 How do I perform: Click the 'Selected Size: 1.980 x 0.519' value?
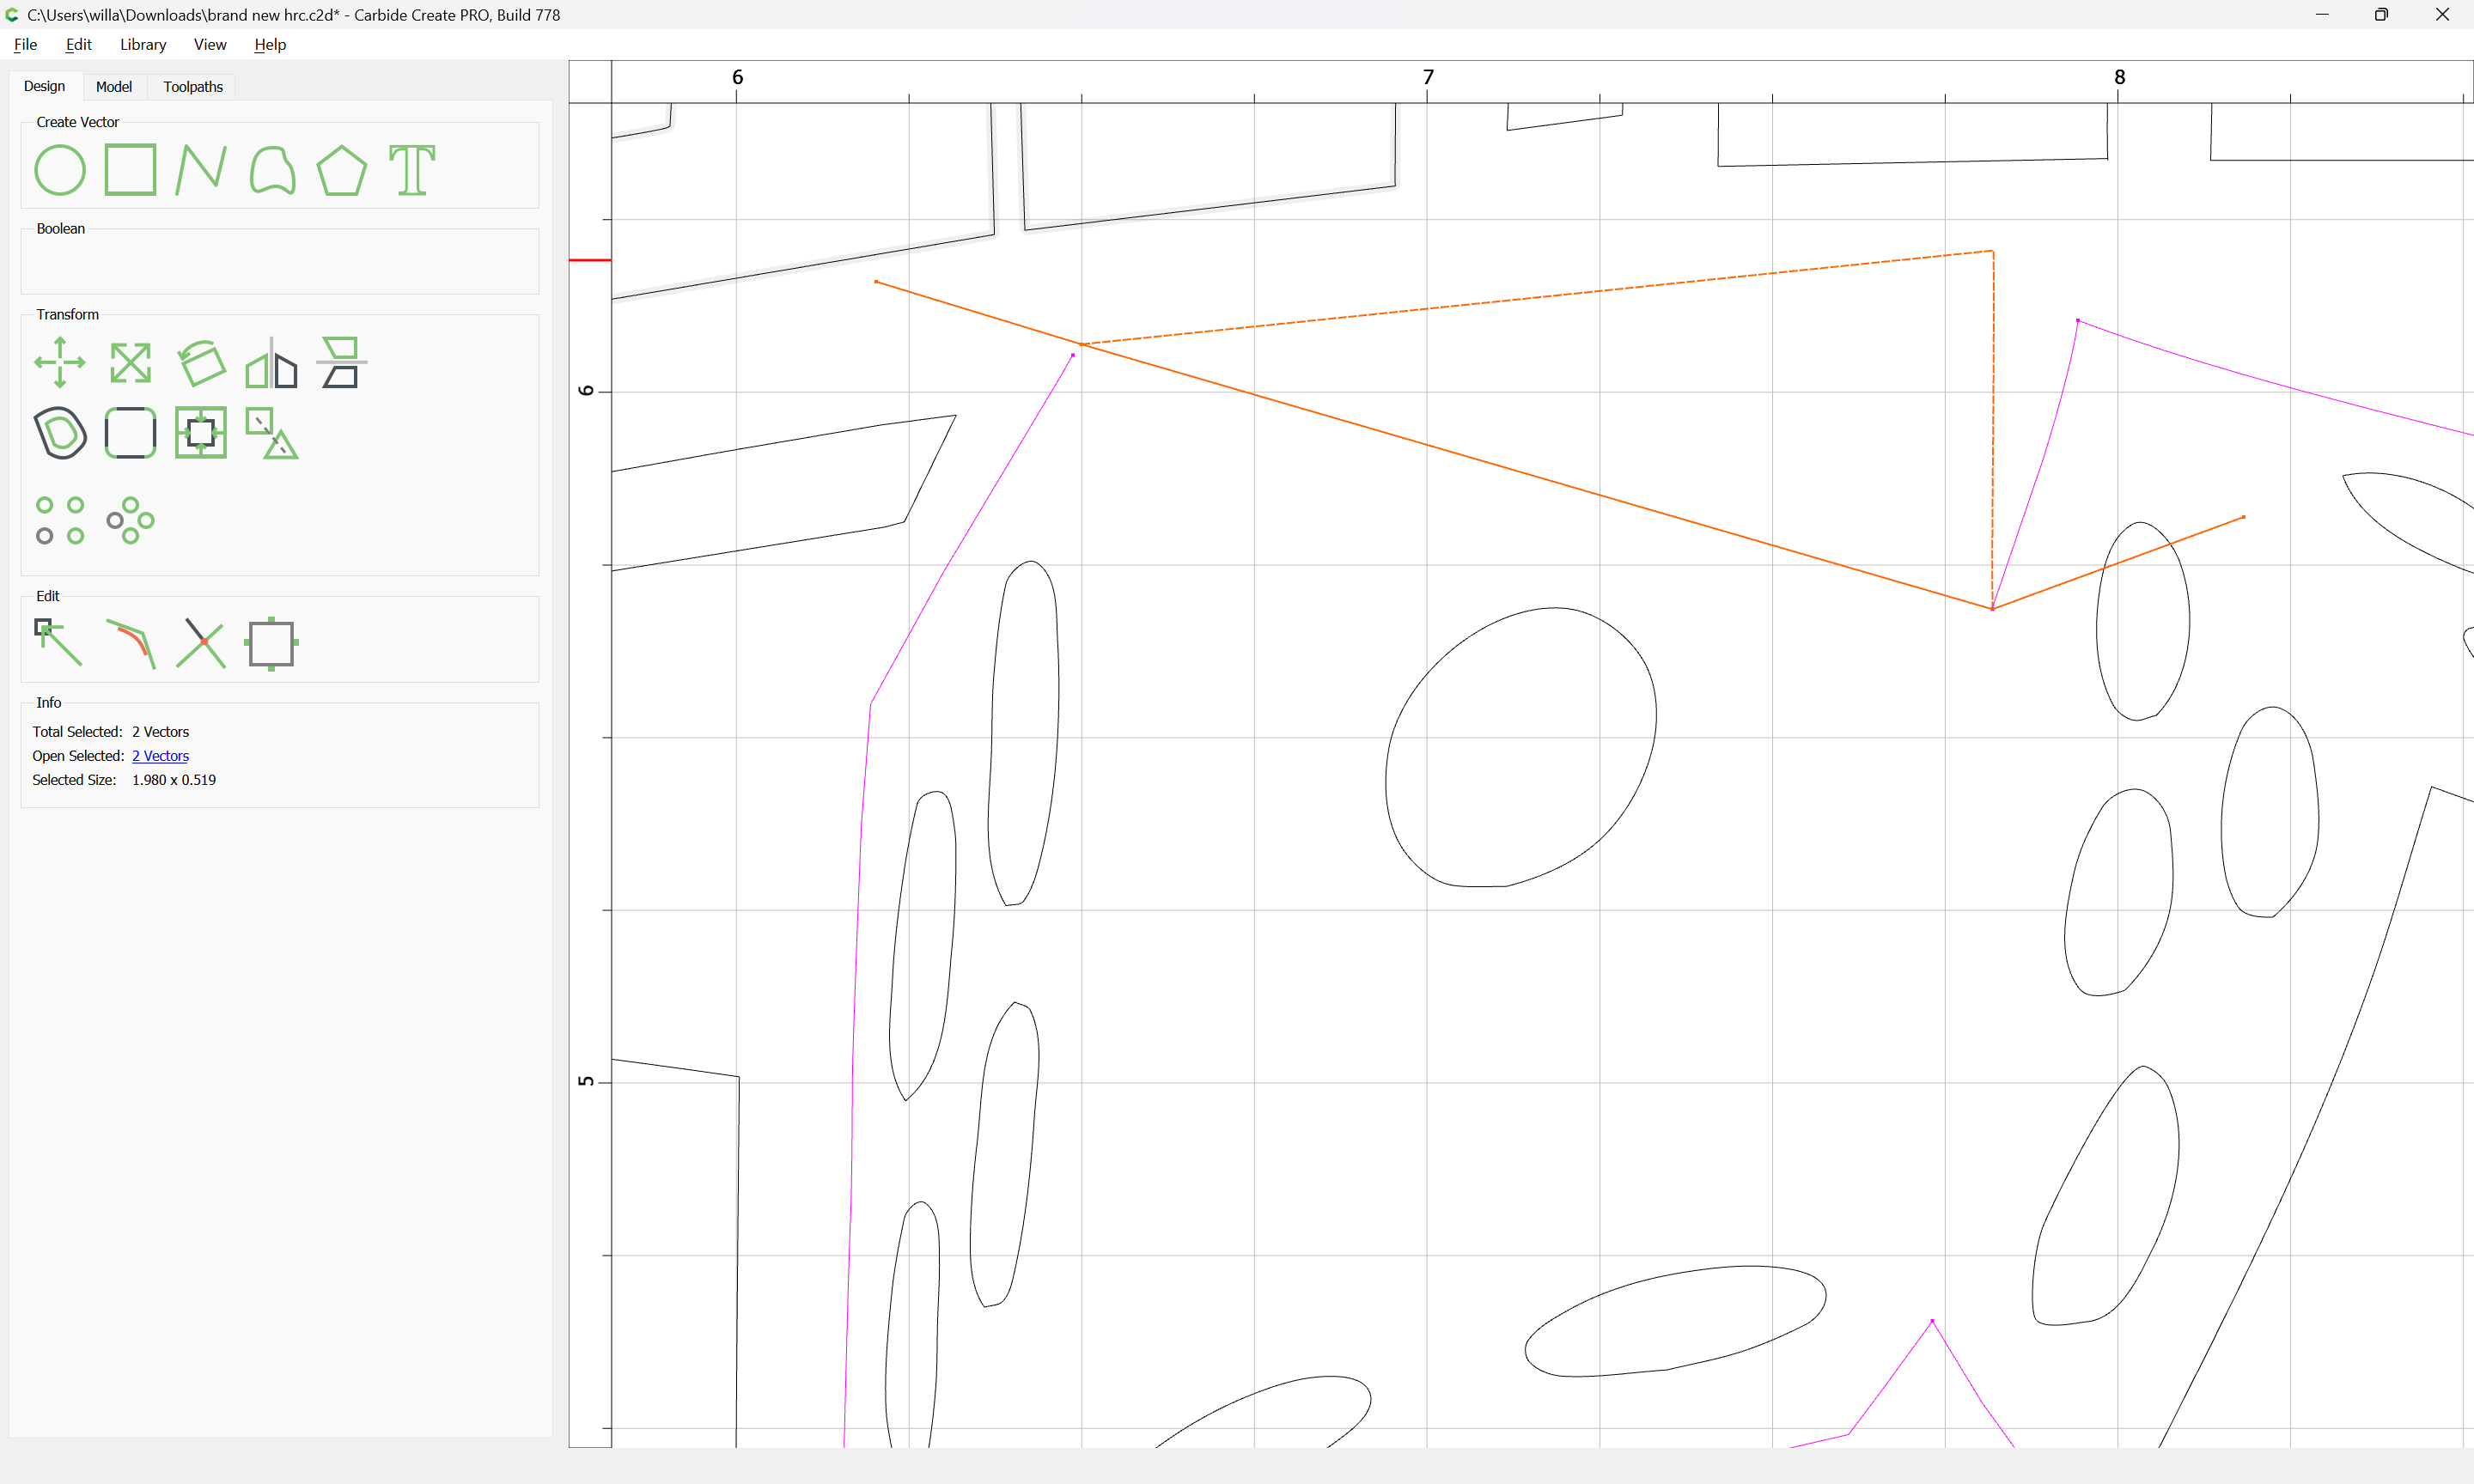tap(174, 780)
